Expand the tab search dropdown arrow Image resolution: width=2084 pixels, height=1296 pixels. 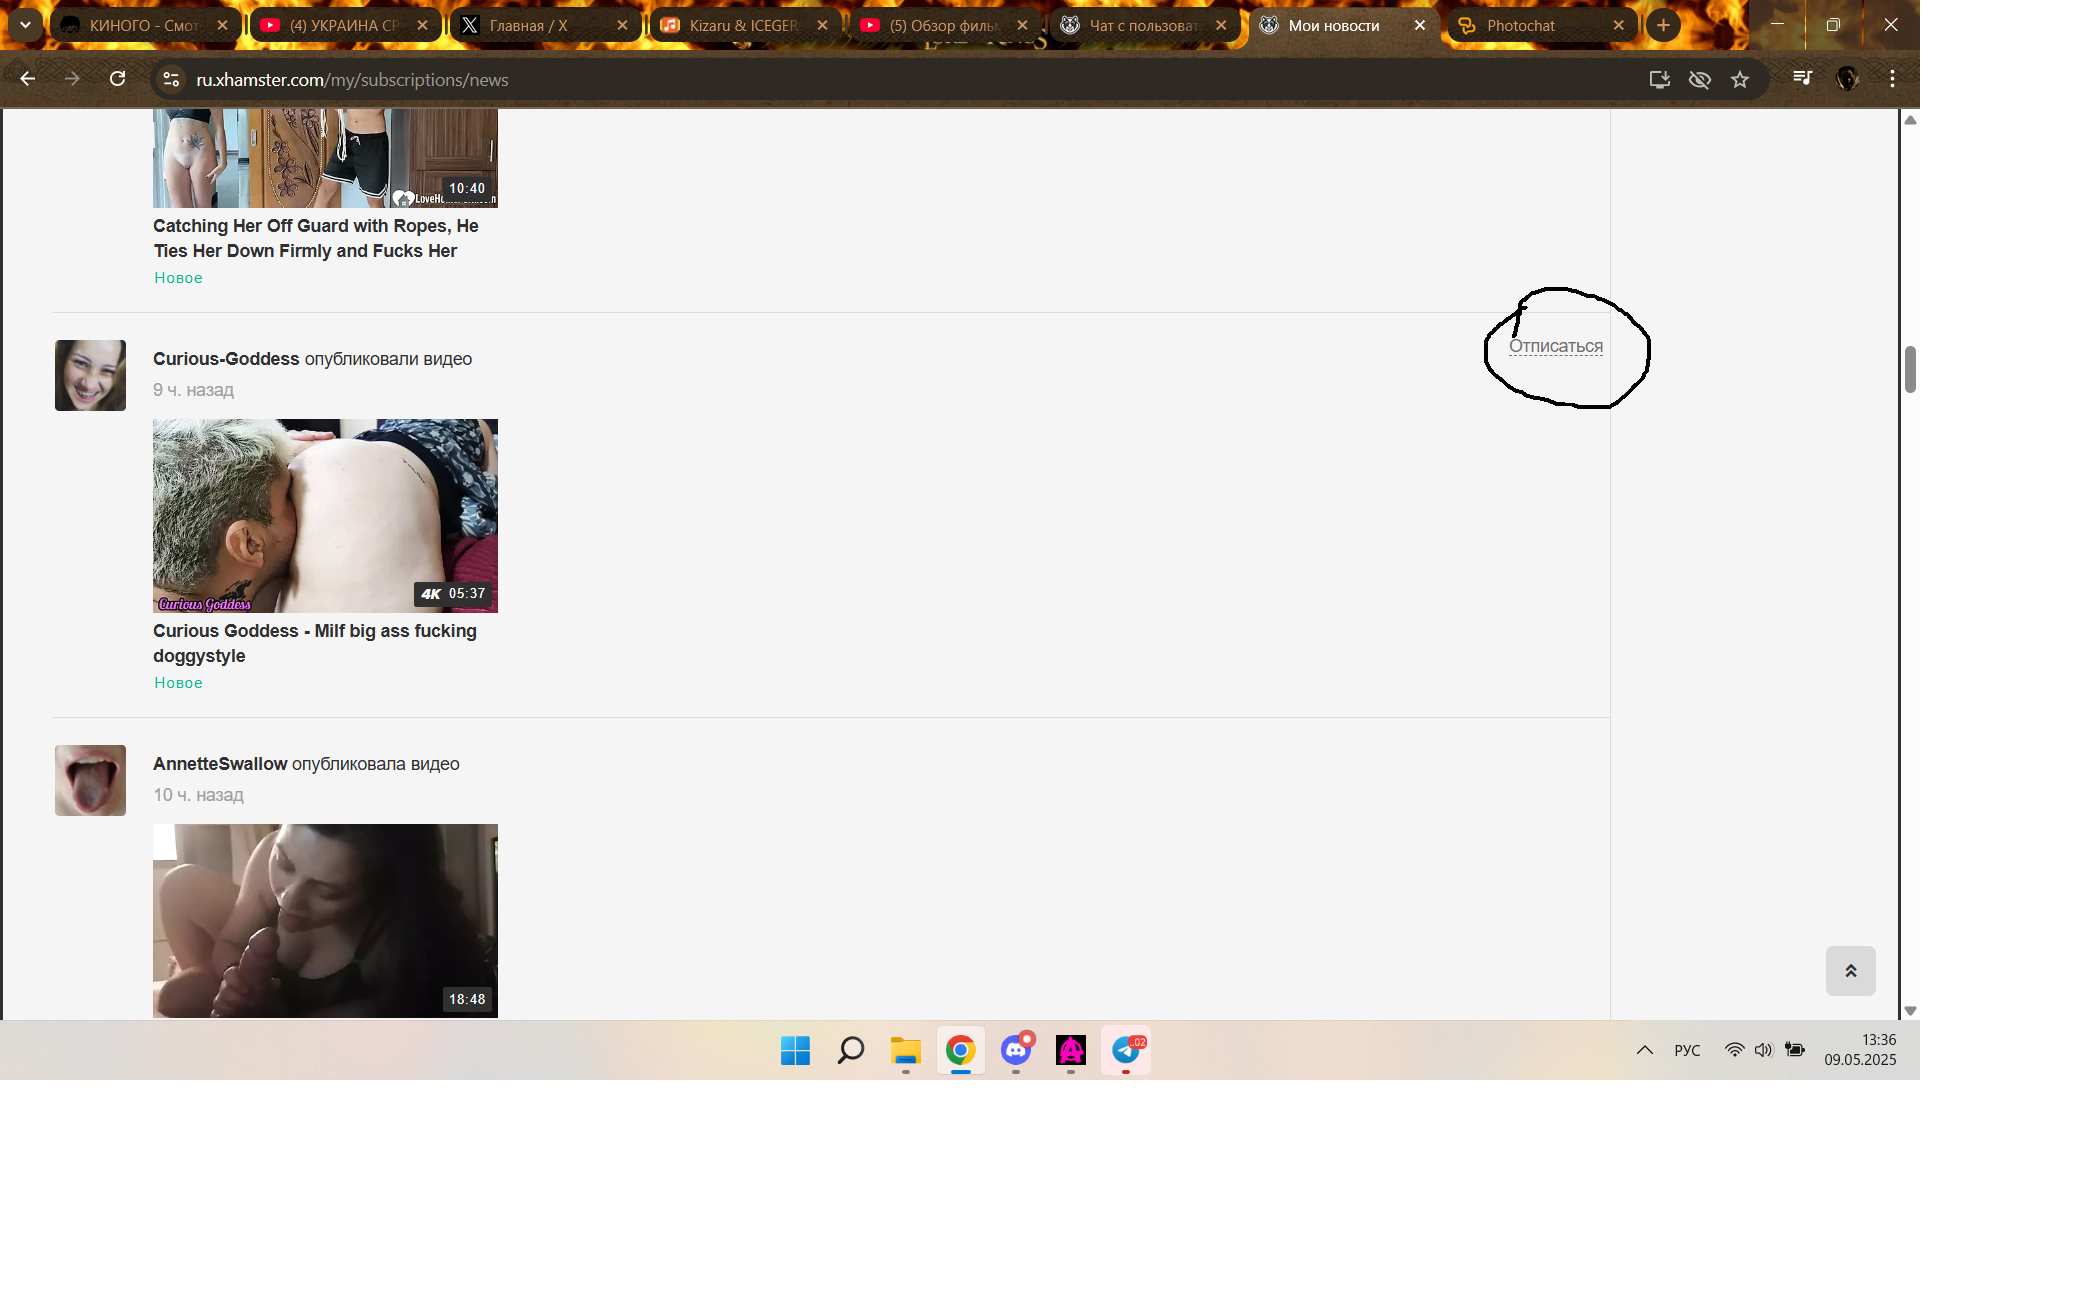point(25,25)
